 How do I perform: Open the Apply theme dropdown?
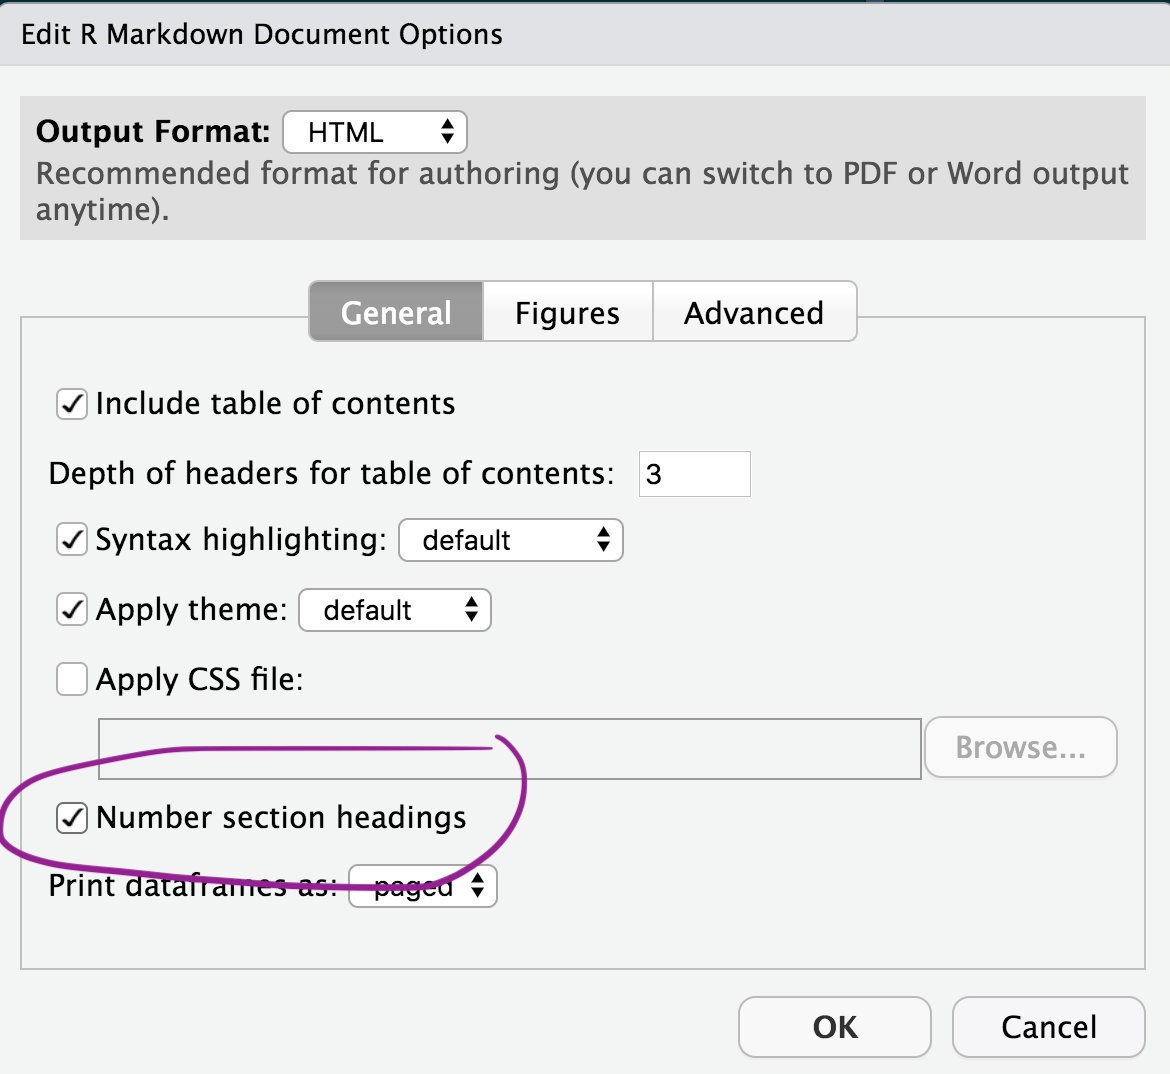point(394,610)
